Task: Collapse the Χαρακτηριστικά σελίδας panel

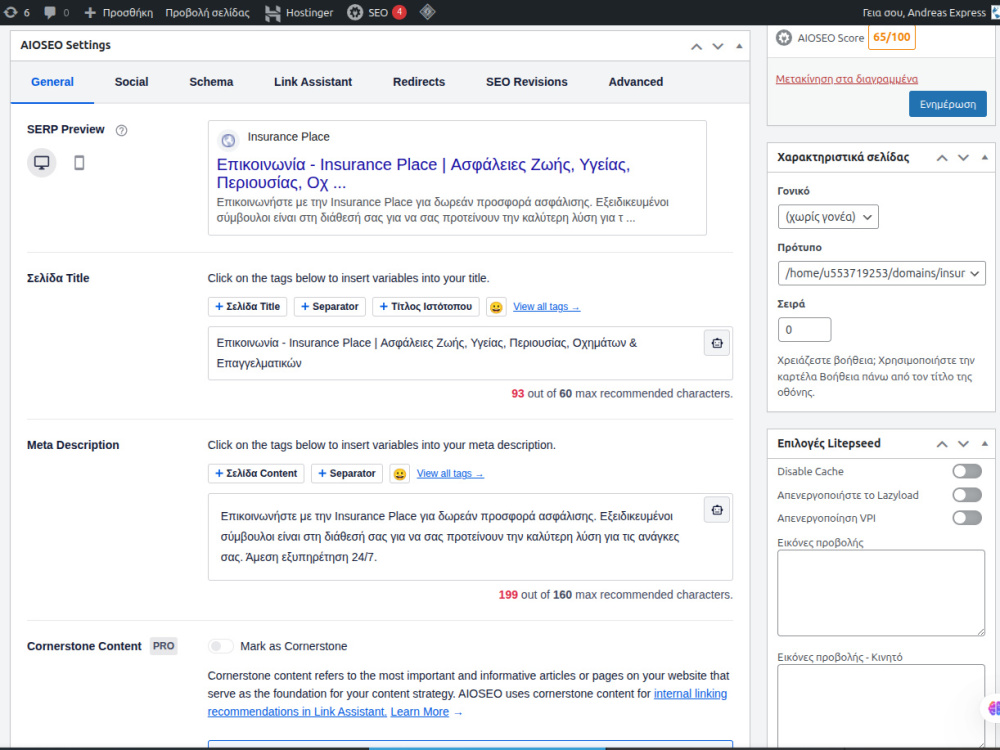Action: click(x=985, y=158)
